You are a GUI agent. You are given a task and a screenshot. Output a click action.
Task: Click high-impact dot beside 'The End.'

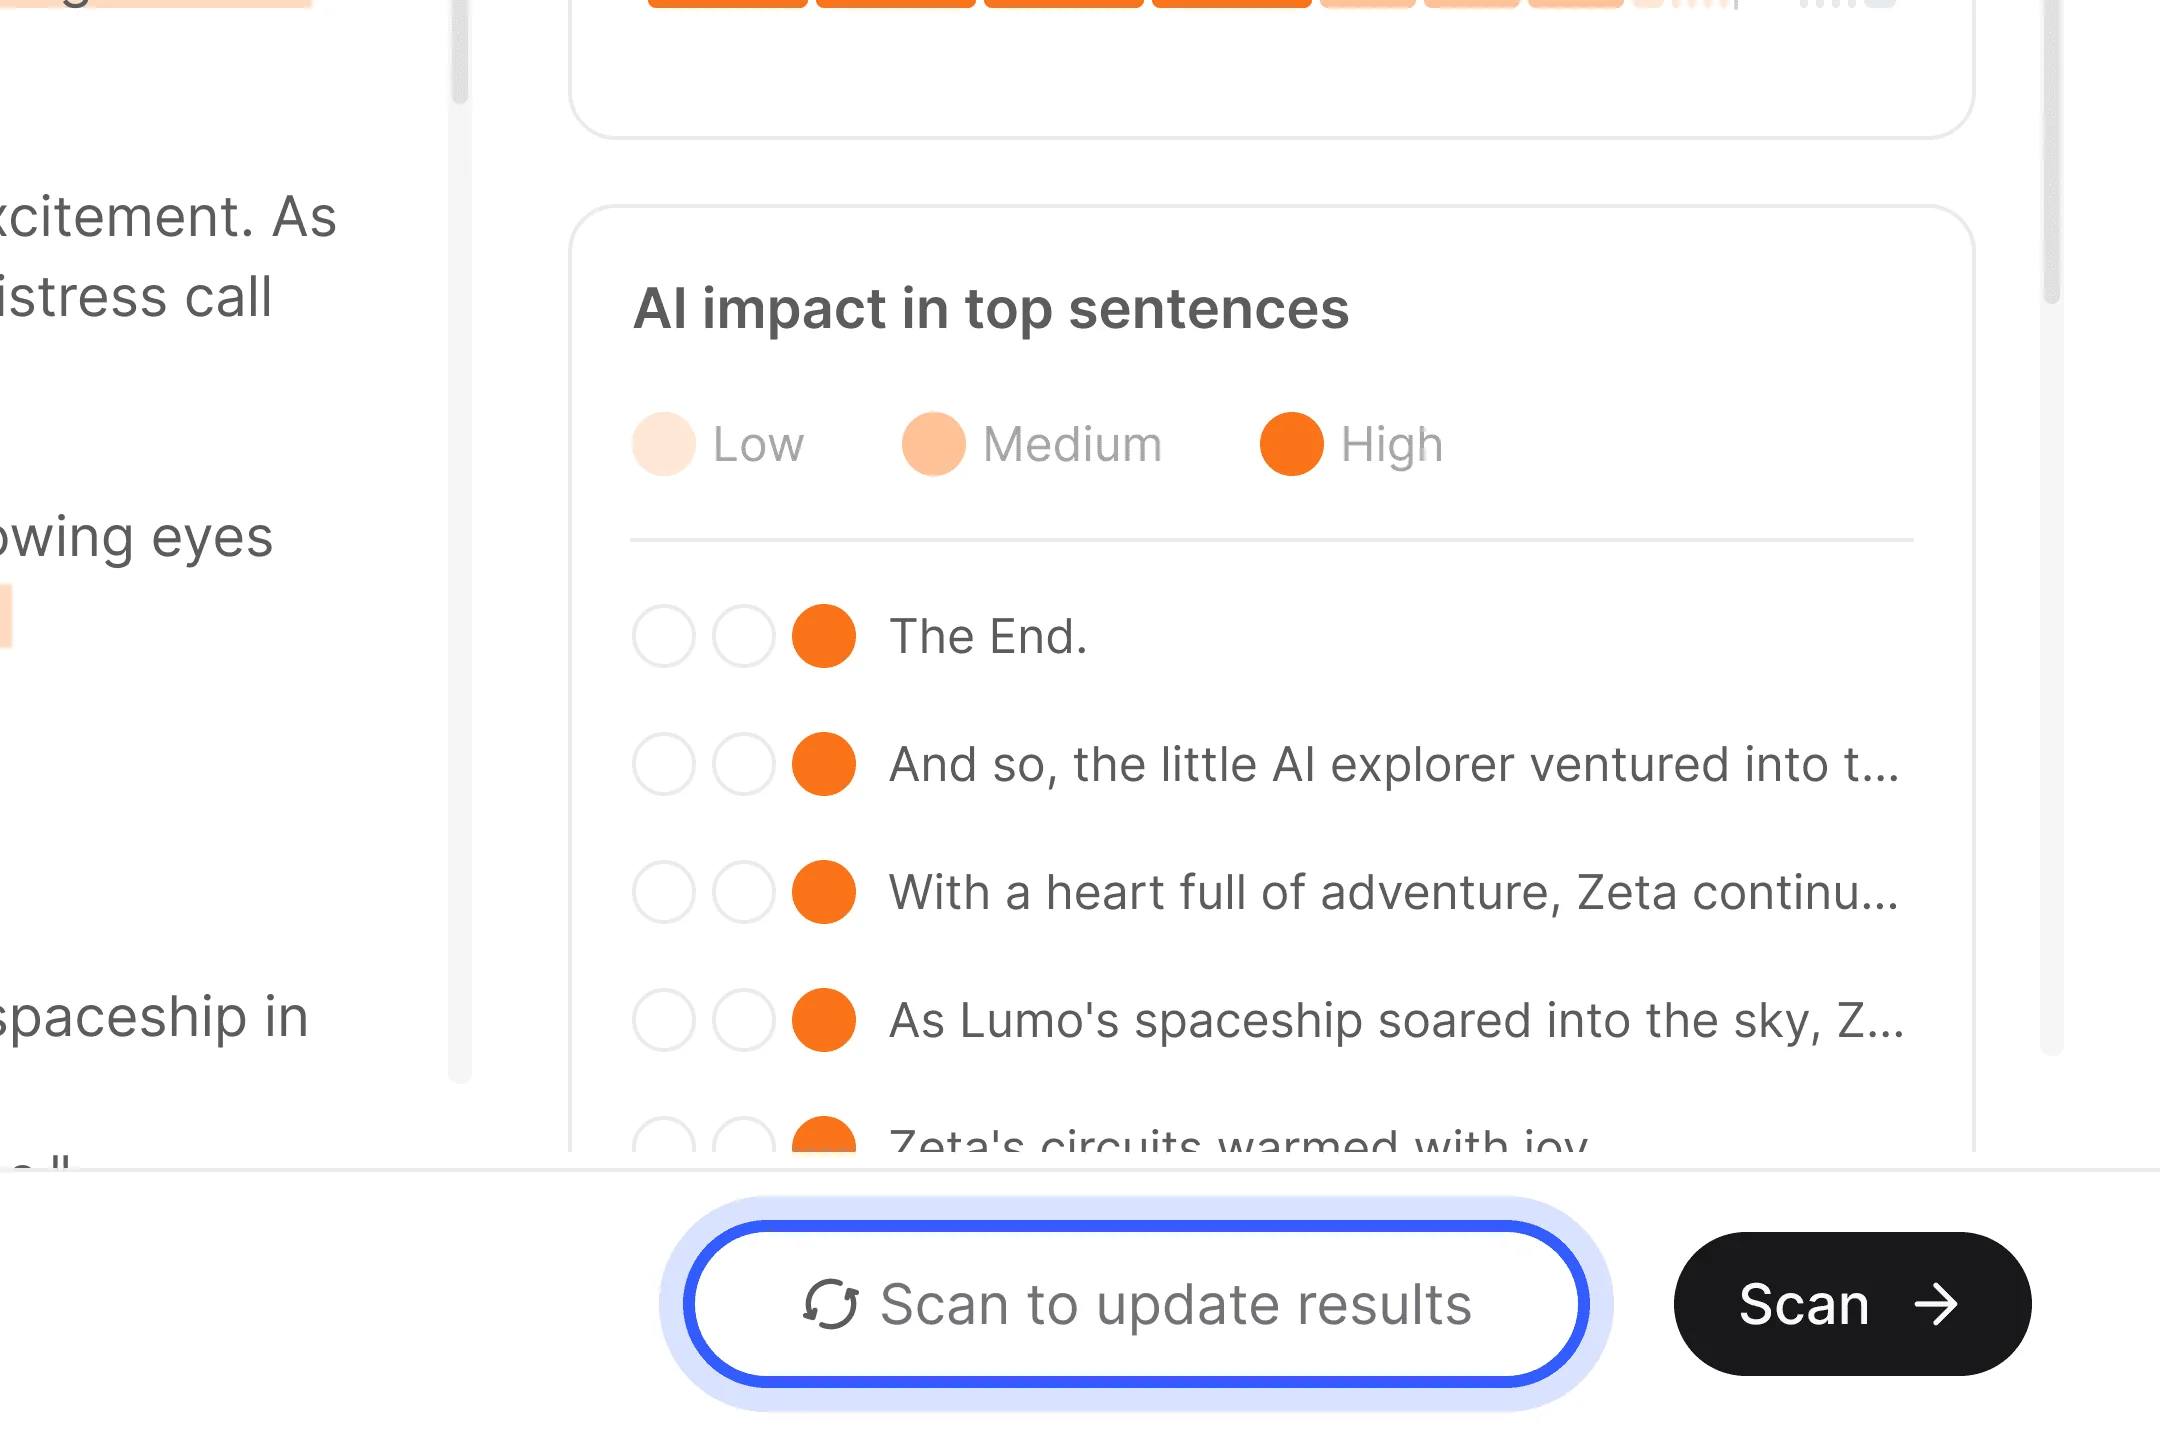(823, 636)
